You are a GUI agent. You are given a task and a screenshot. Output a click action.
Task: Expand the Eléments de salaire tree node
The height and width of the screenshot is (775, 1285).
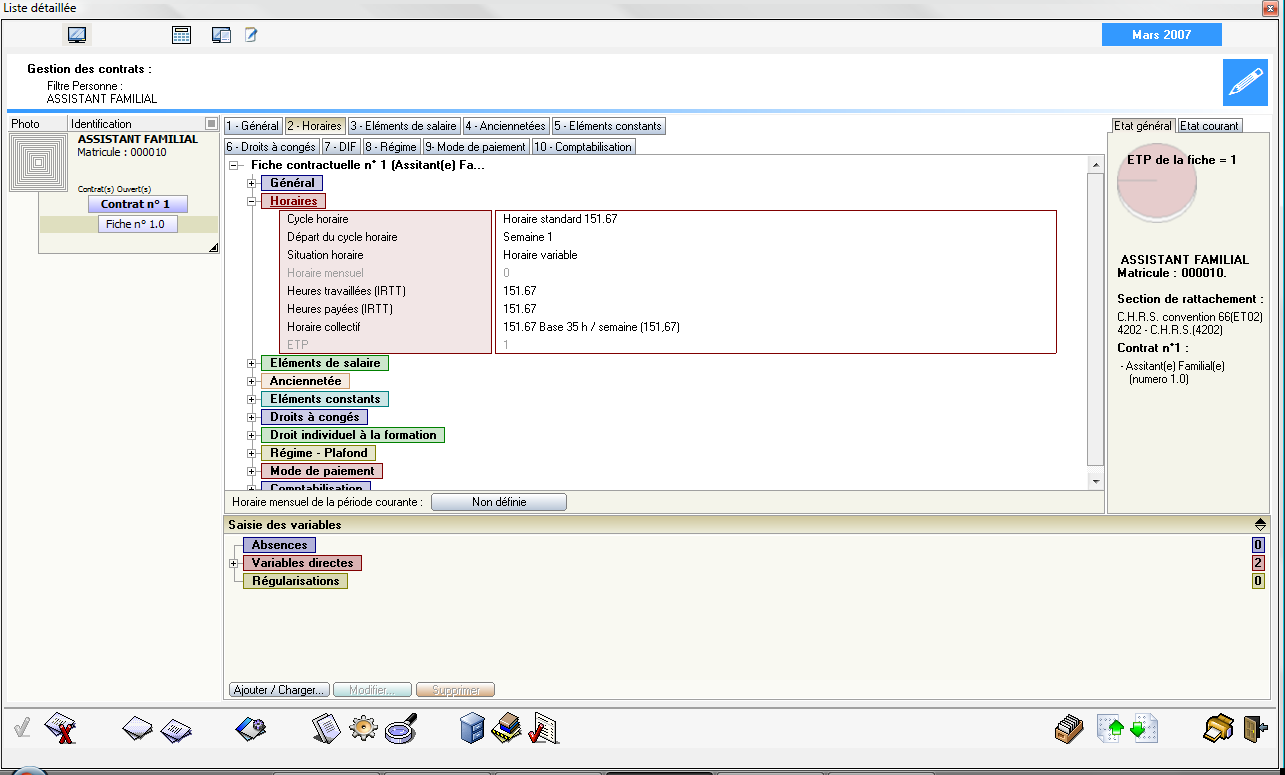[x=252, y=363]
